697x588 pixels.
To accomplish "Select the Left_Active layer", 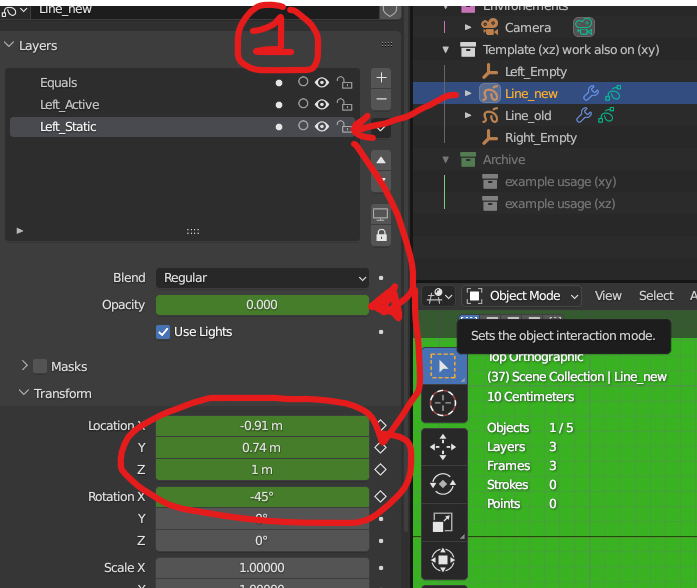I will click(183, 104).
